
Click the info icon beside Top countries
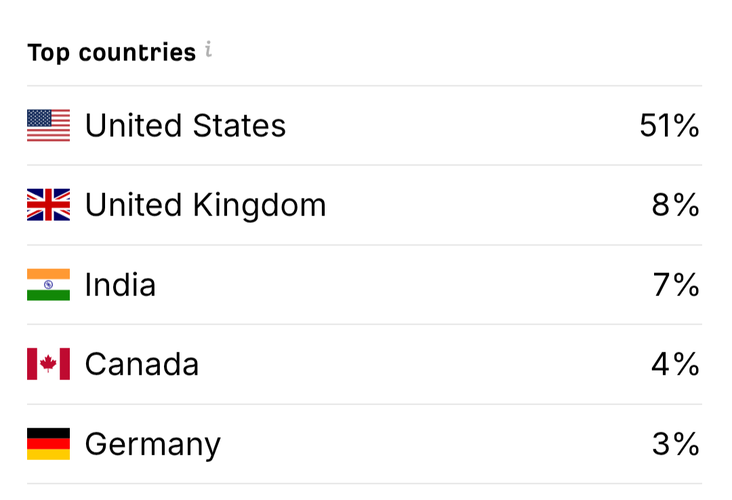pyautogui.click(x=208, y=49)
